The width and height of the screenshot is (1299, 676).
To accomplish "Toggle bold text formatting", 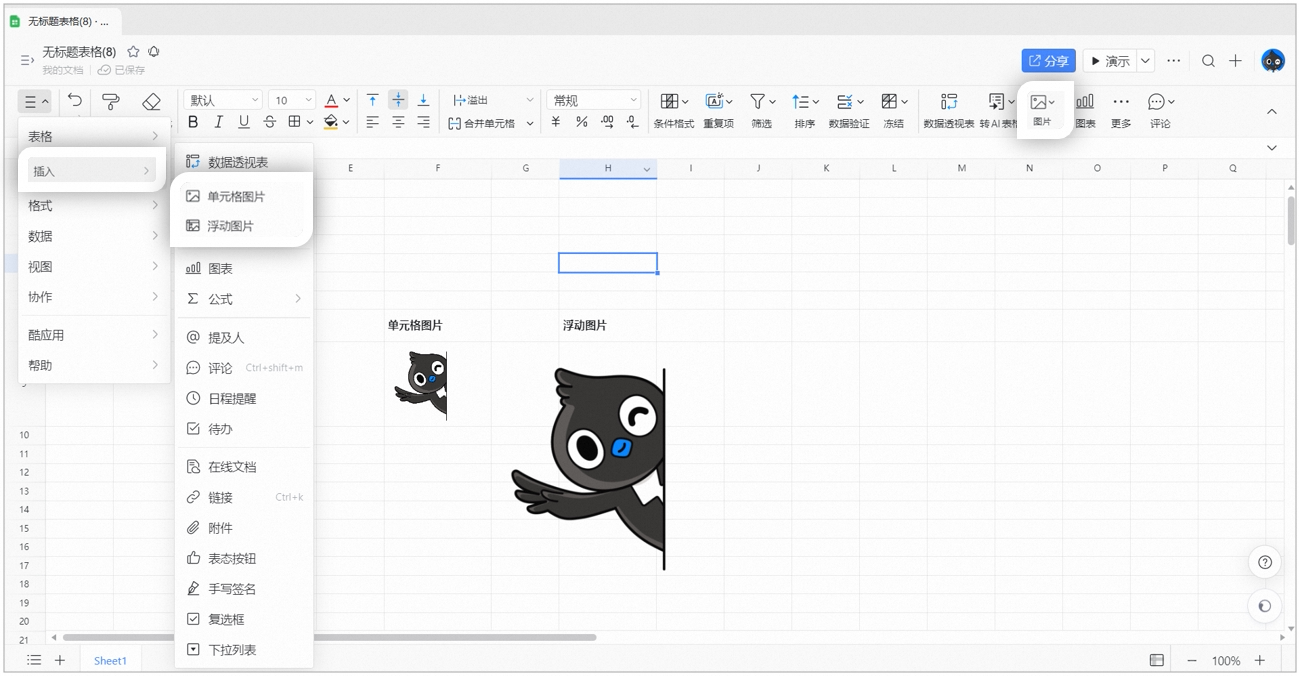I will click(193, 122).
